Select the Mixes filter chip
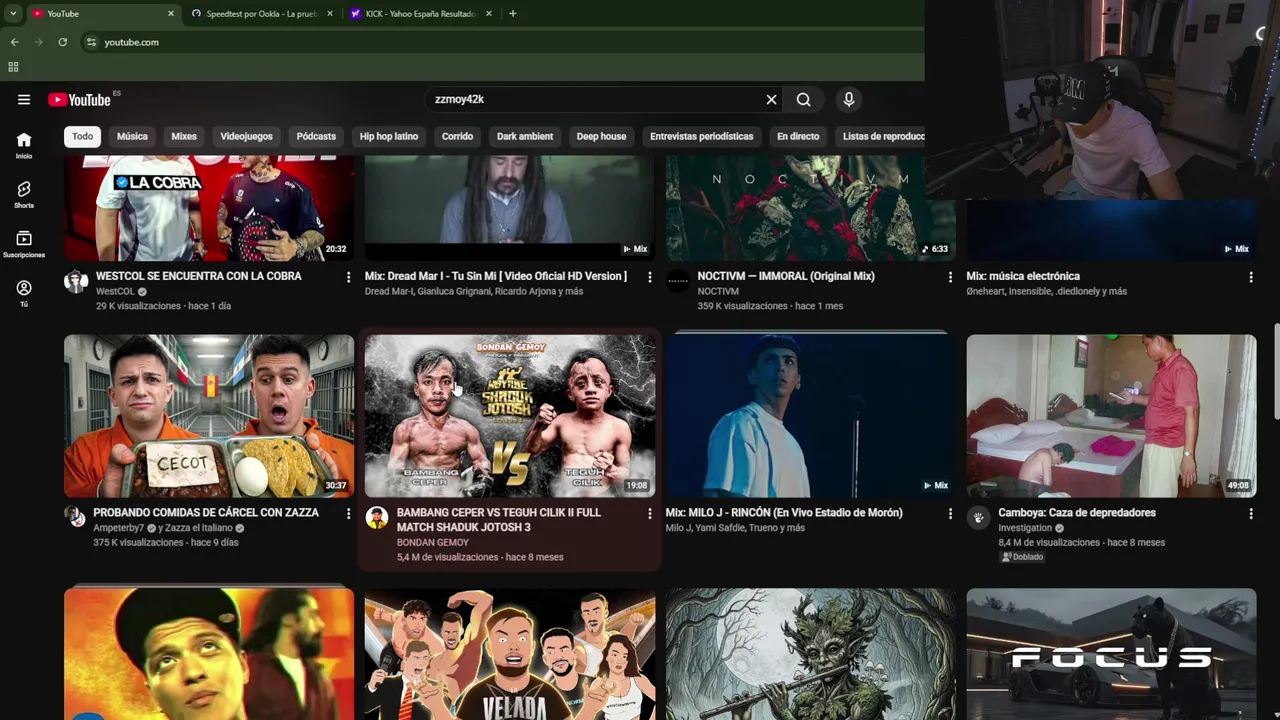1280x720 pixels. click(x=184, y=136)
